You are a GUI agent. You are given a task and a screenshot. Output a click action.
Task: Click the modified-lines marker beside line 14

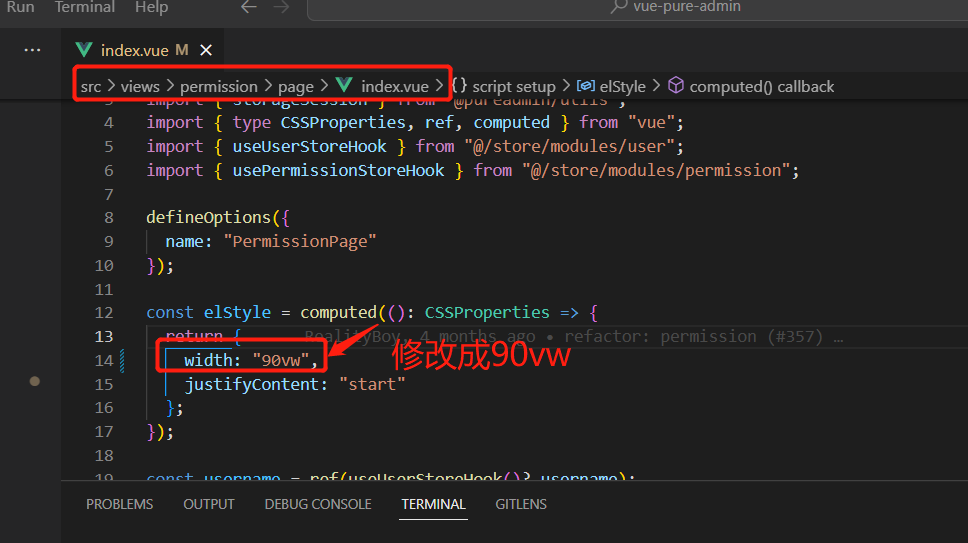tap(122, 360)
